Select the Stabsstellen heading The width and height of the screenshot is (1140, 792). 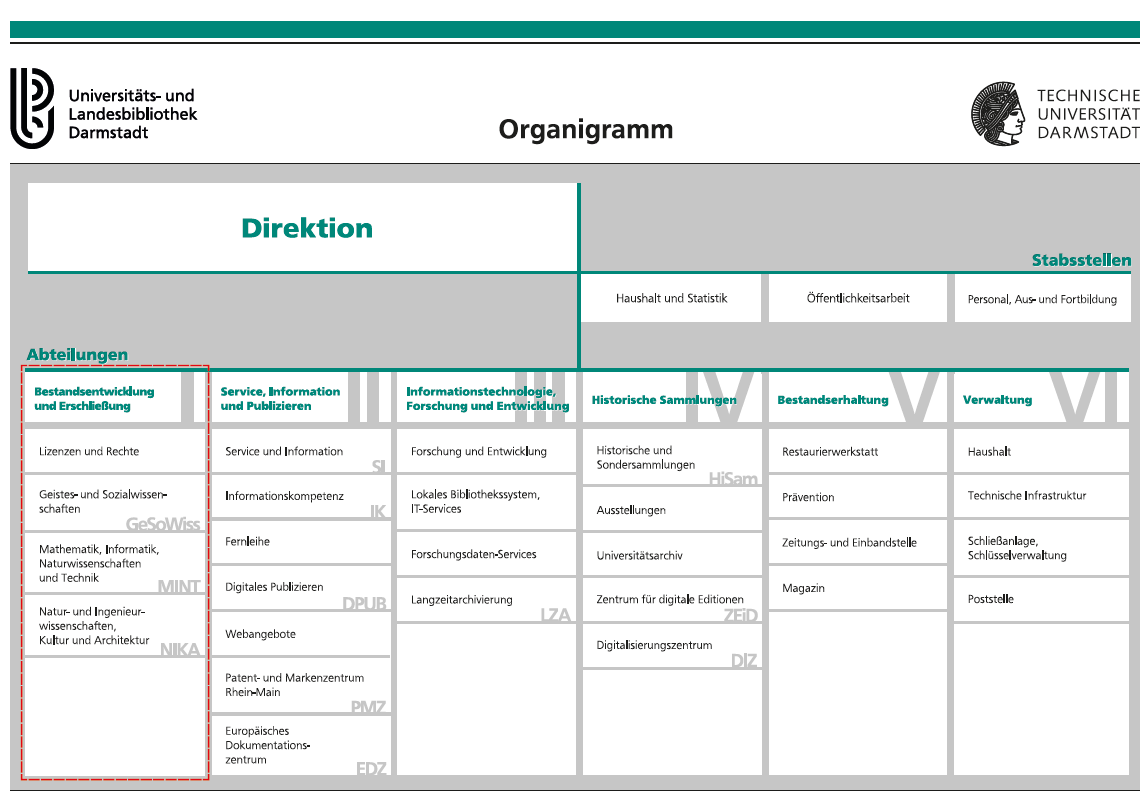[1081, 260]
